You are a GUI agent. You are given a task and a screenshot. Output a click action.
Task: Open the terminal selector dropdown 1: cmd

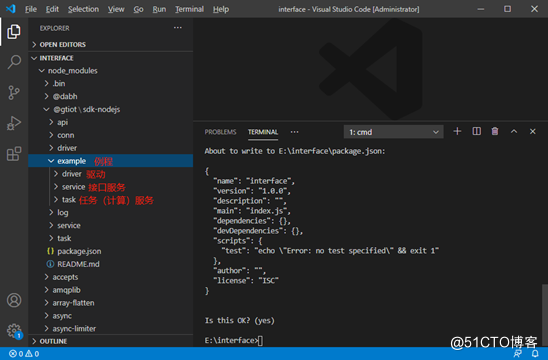[x=394, y=132]
